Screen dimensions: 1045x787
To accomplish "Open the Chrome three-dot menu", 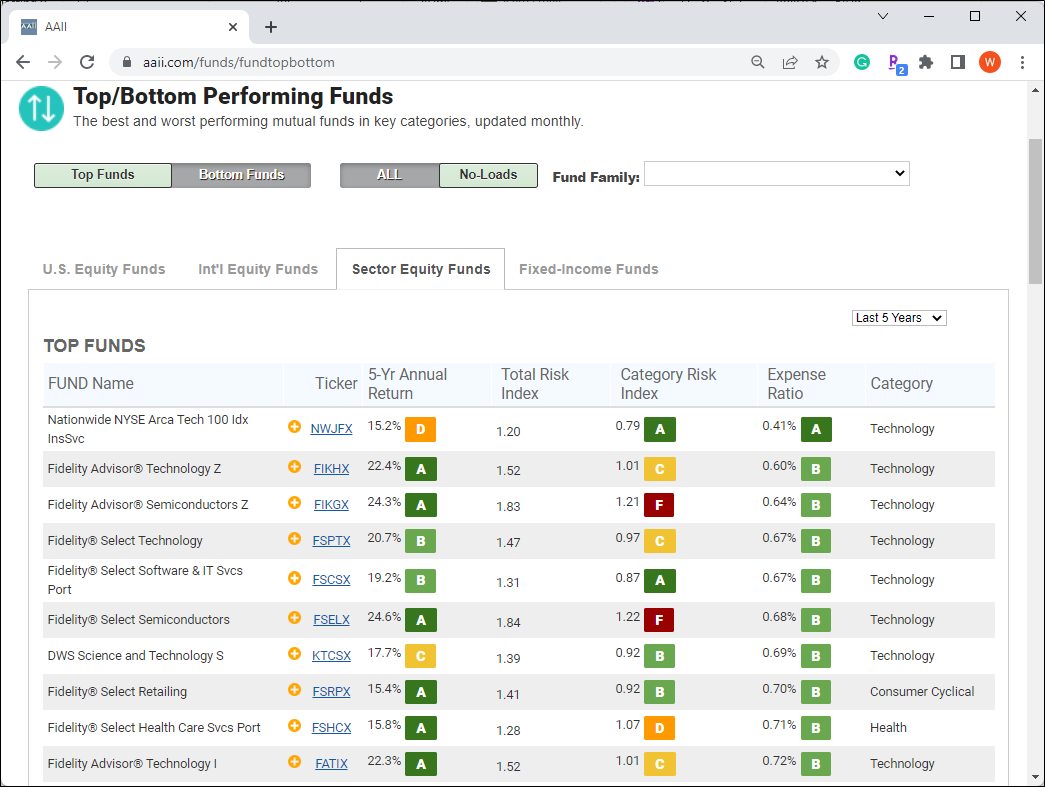I will pos(1022,63).
